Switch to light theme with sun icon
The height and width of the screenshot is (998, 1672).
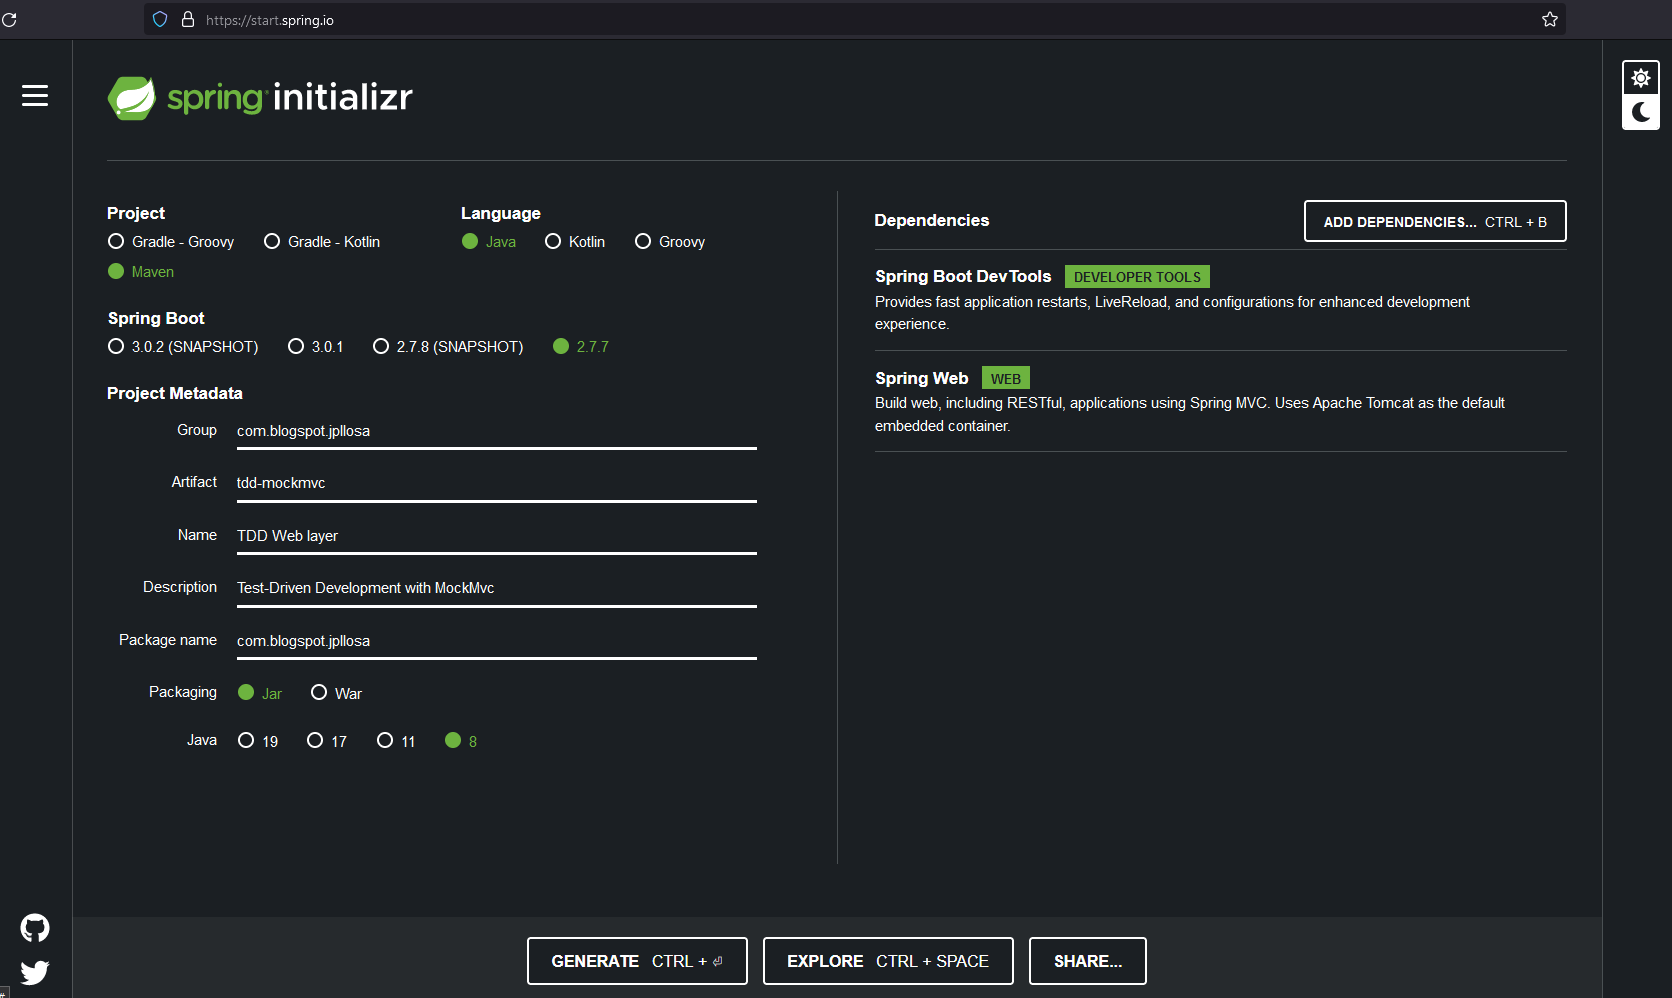pyautogui.click(x=1640, y=76)
